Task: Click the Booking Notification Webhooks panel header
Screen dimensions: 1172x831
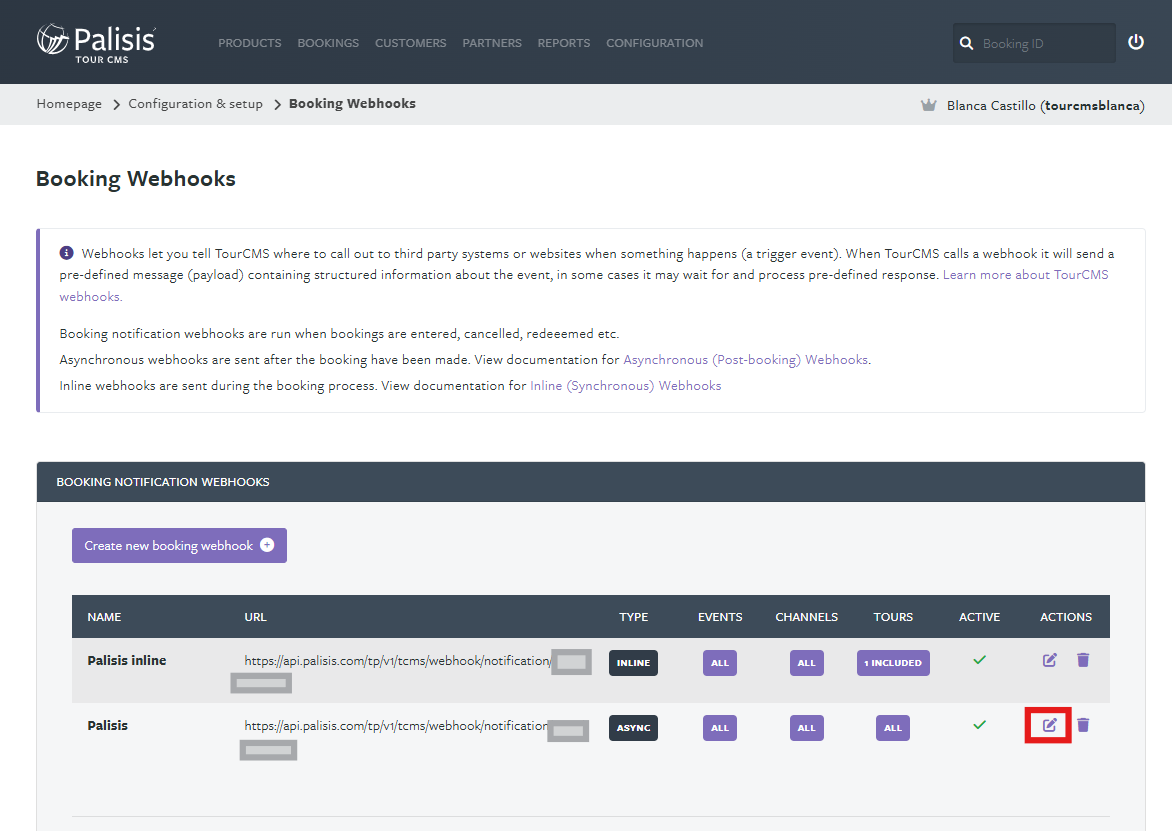Action: [x=590, y=482]
